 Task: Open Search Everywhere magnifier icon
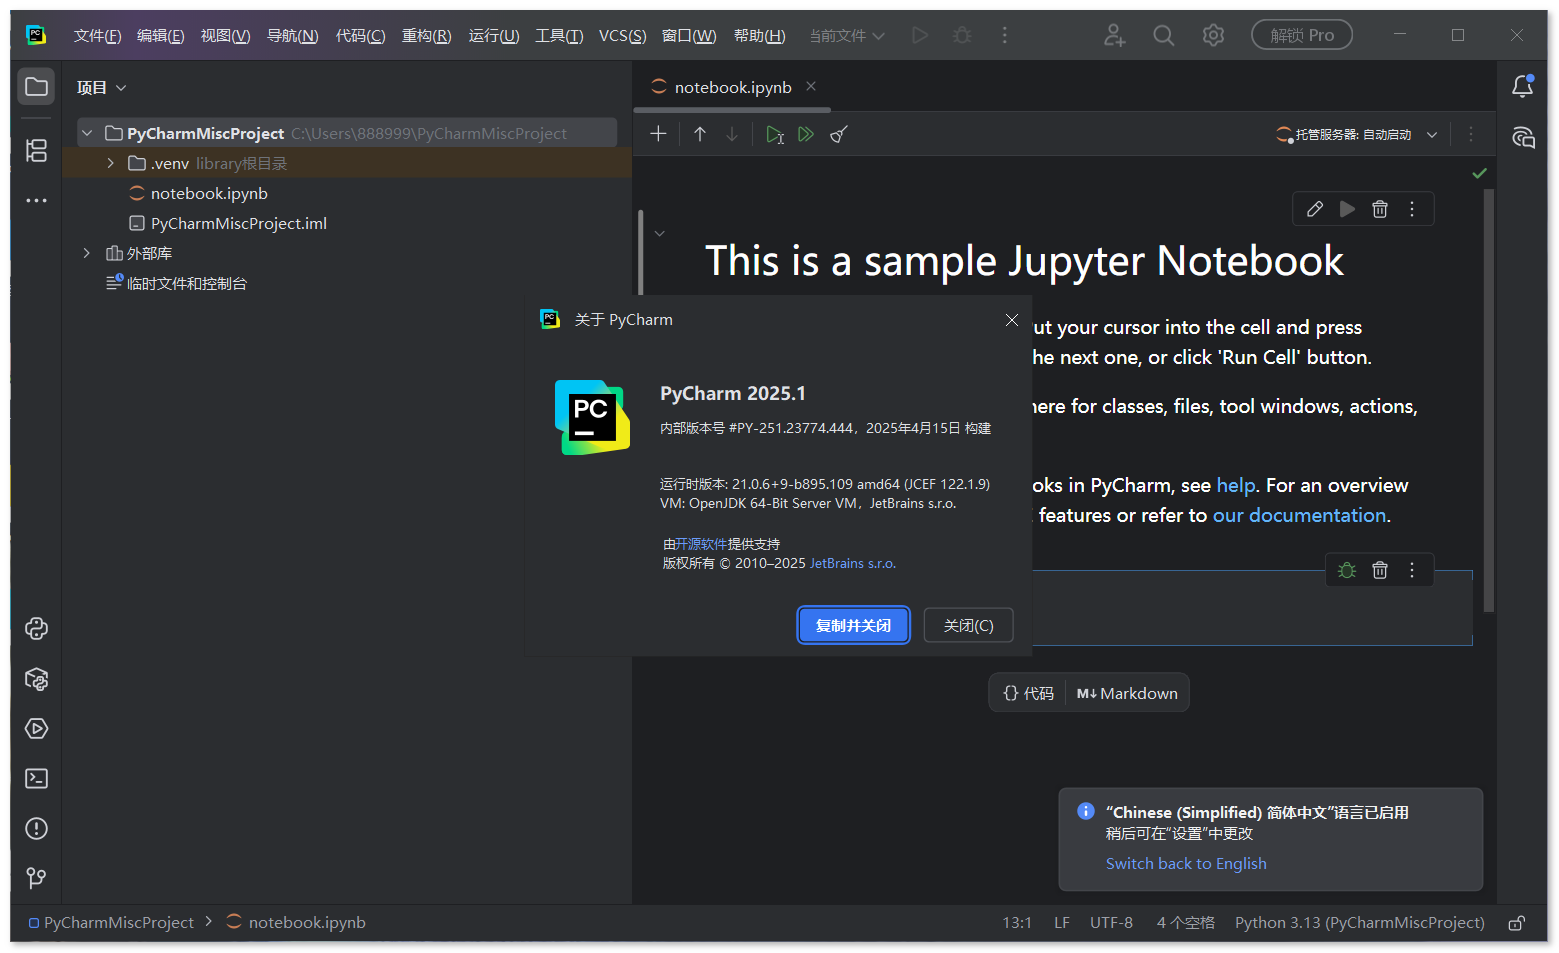(1163, 35)
